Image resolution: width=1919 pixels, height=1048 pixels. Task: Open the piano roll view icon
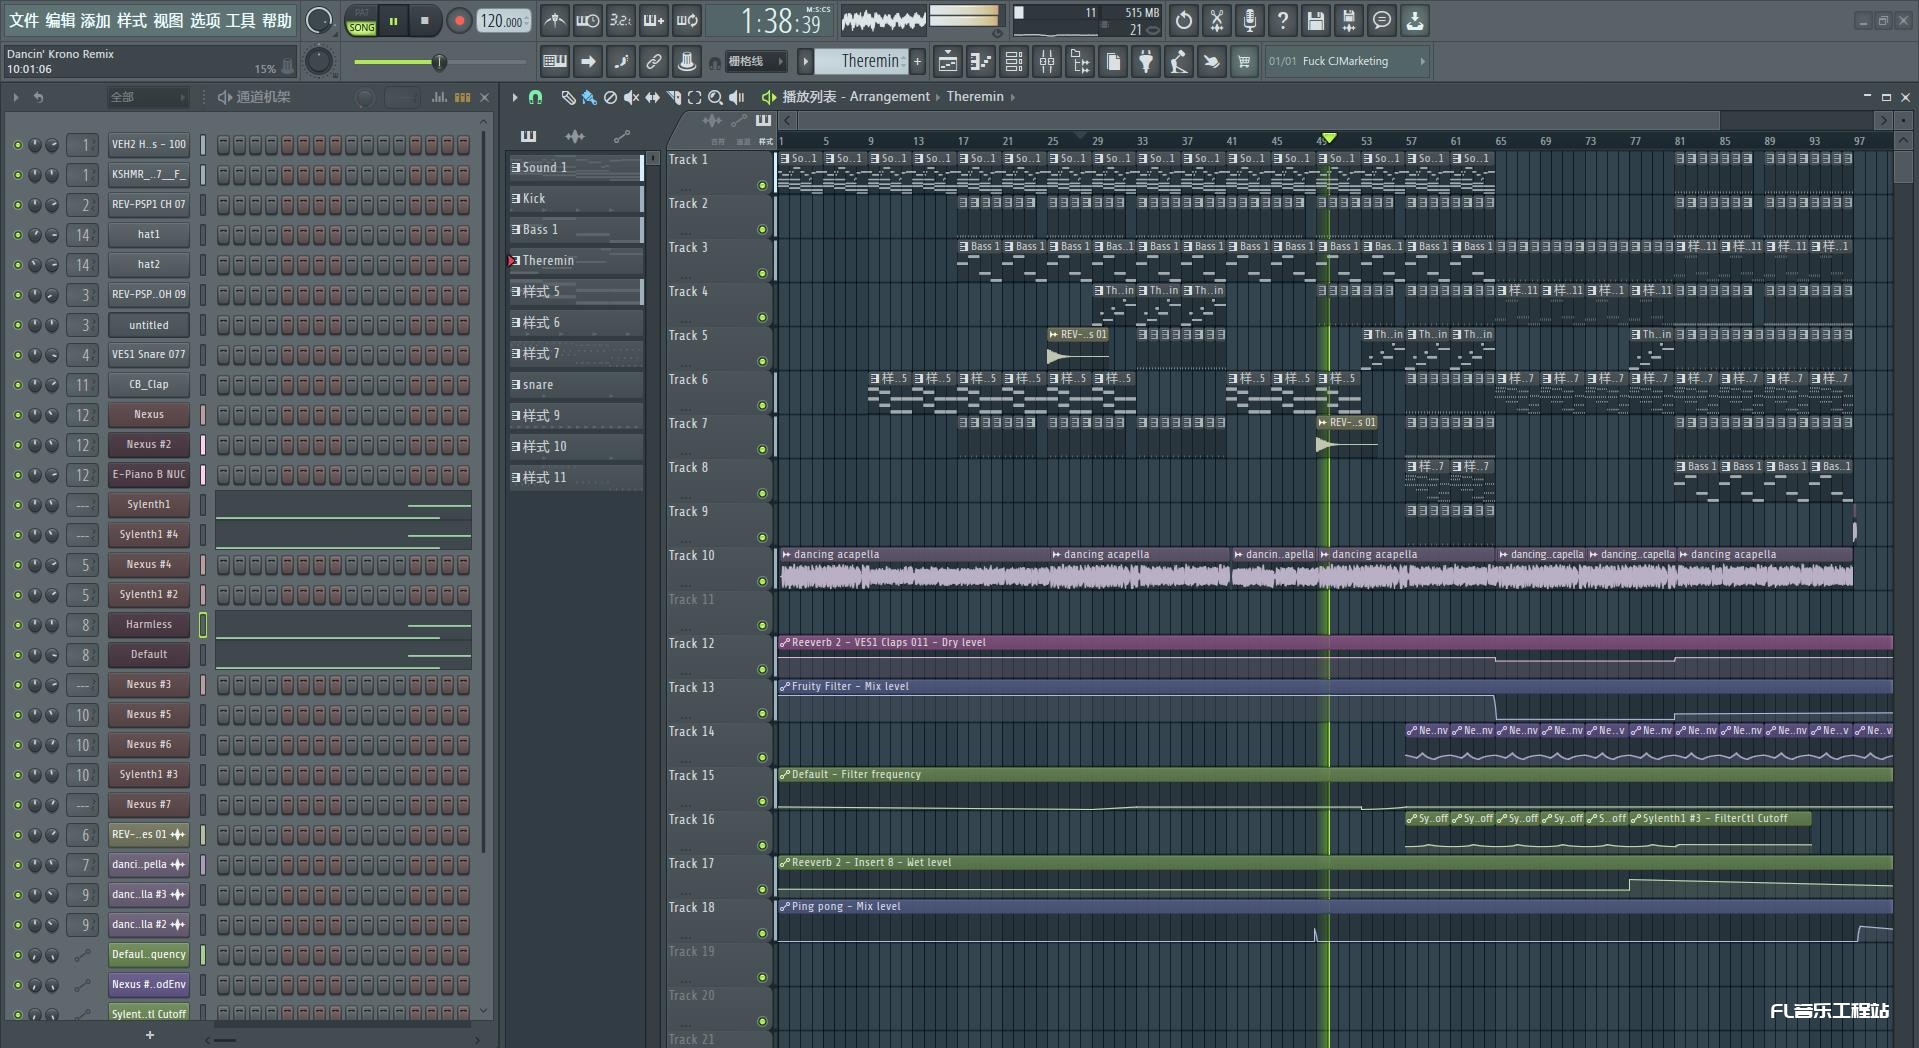[981, 62]
